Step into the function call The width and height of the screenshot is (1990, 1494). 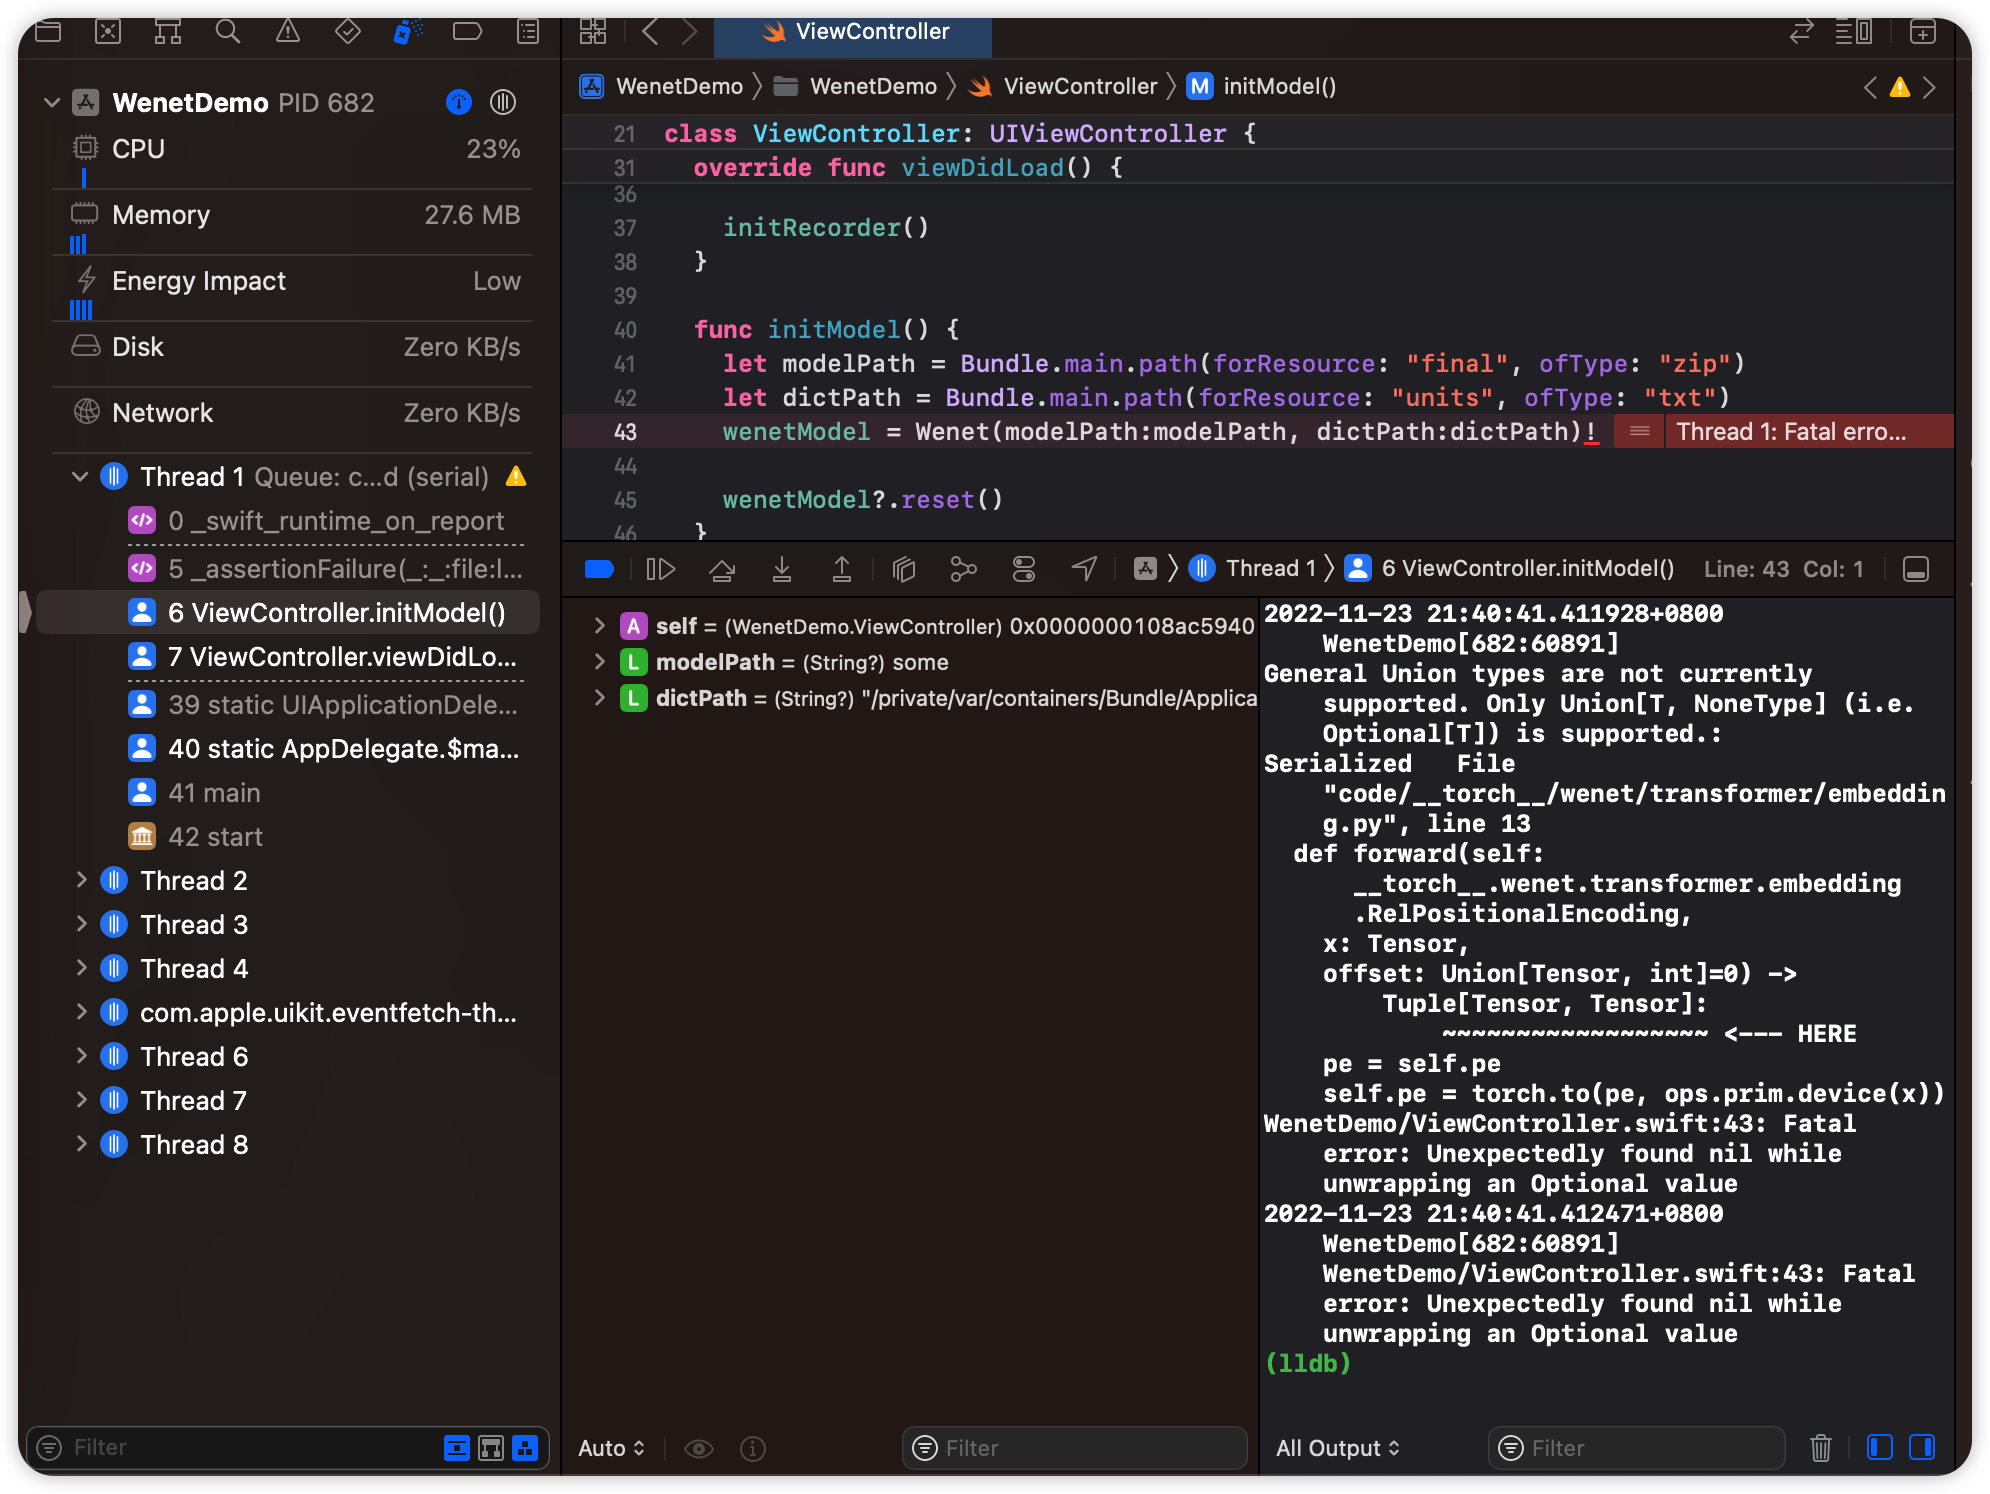[782, 568]
